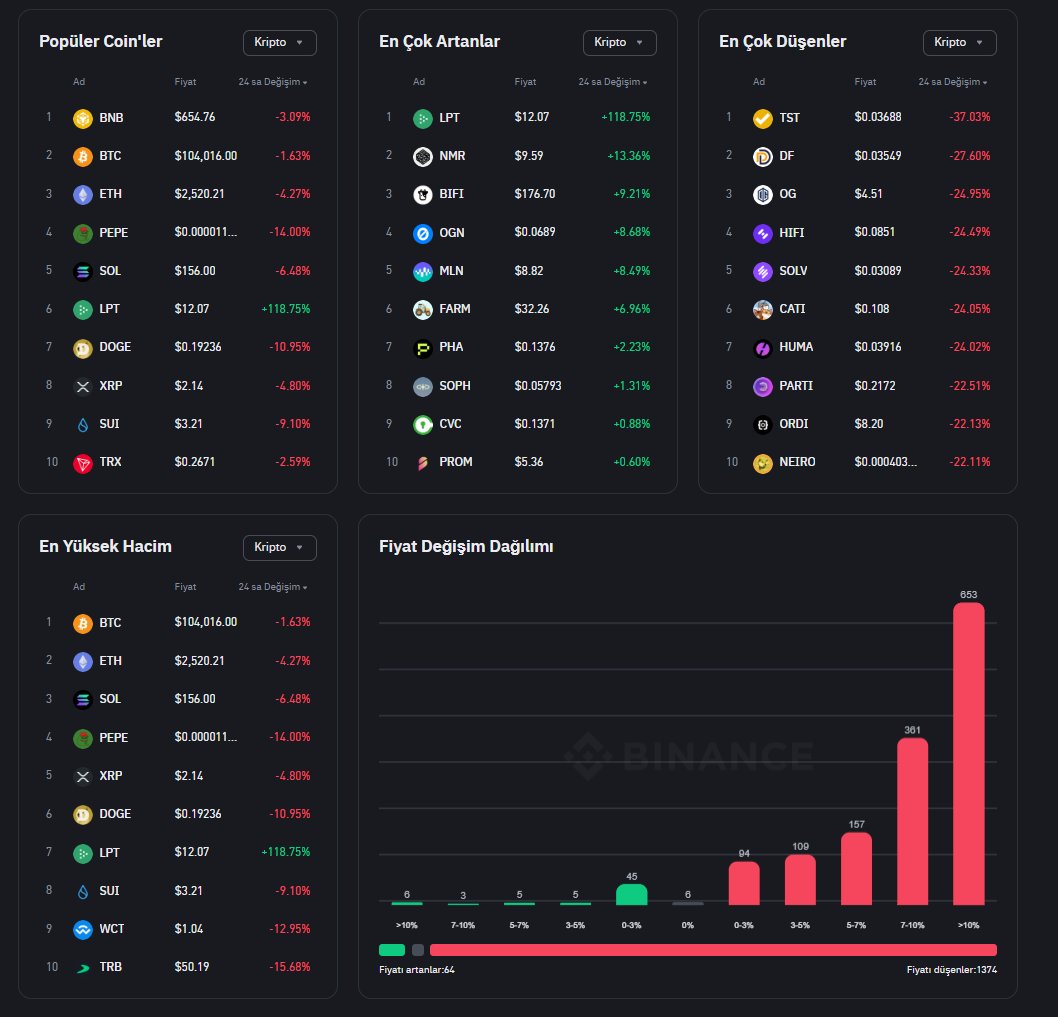Open the OGN row in En Çok Artanlar
The width and height of the screenshot is (1058, 1017).
point(517,233)
